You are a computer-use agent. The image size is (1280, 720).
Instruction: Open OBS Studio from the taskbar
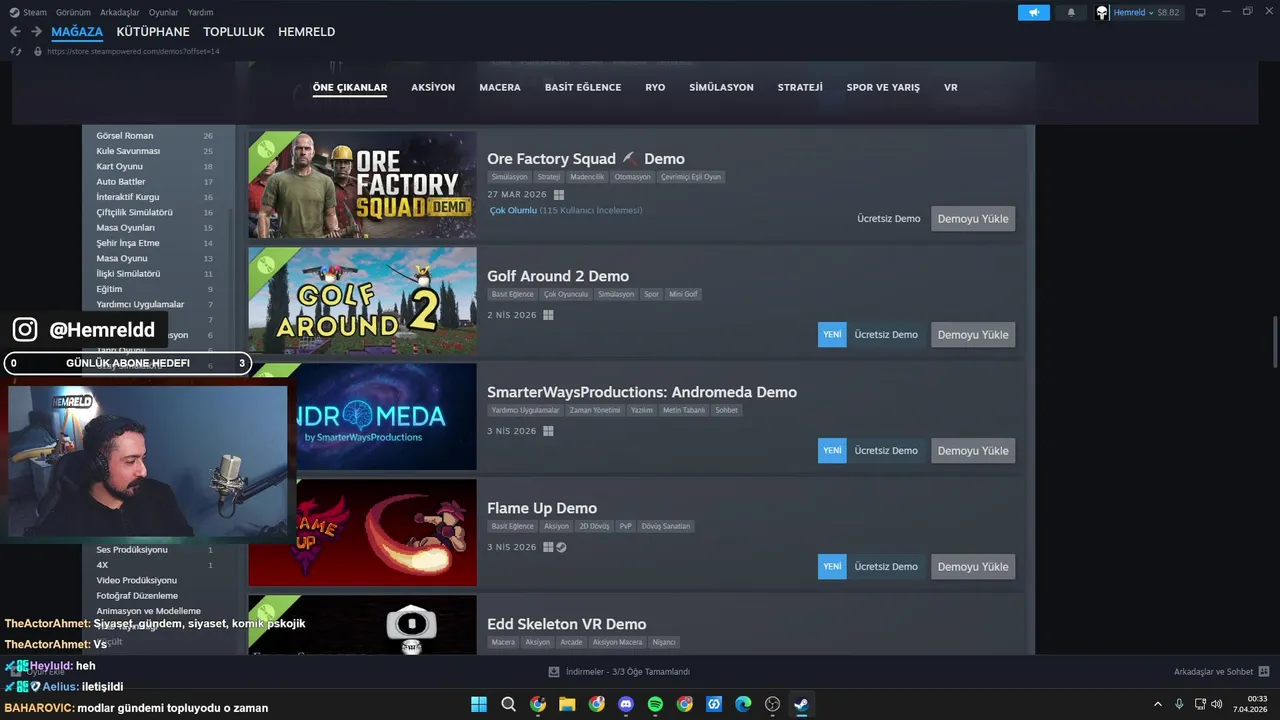point(772,704)
